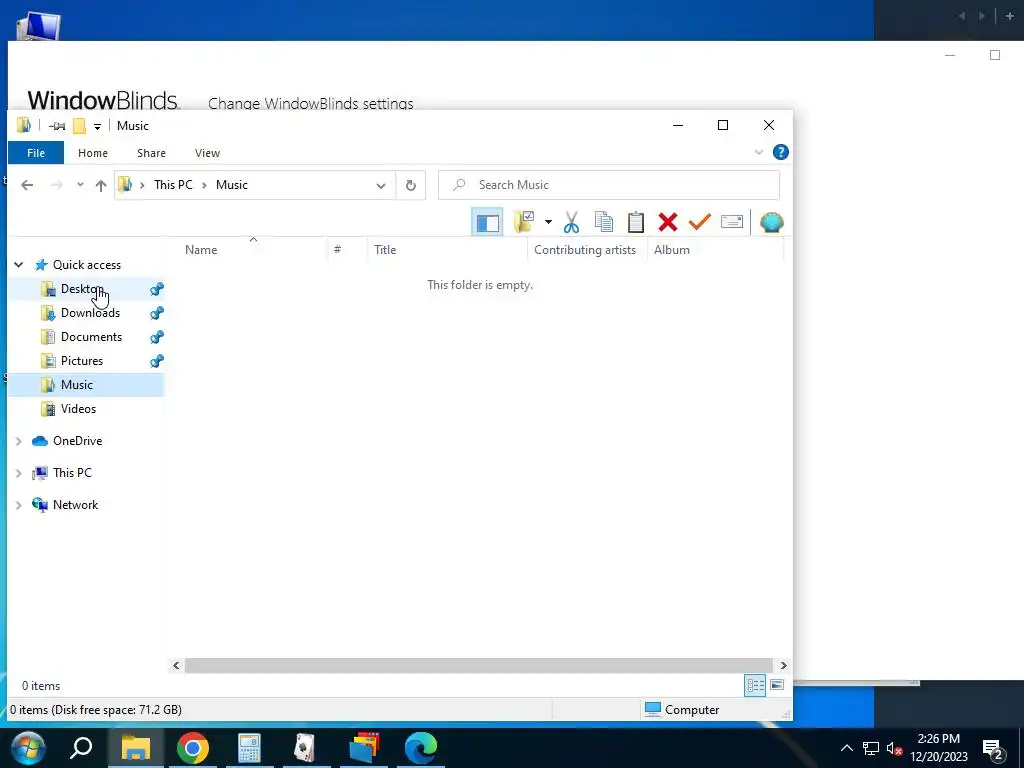Click the Cut scissors icon

coord(571,222)
